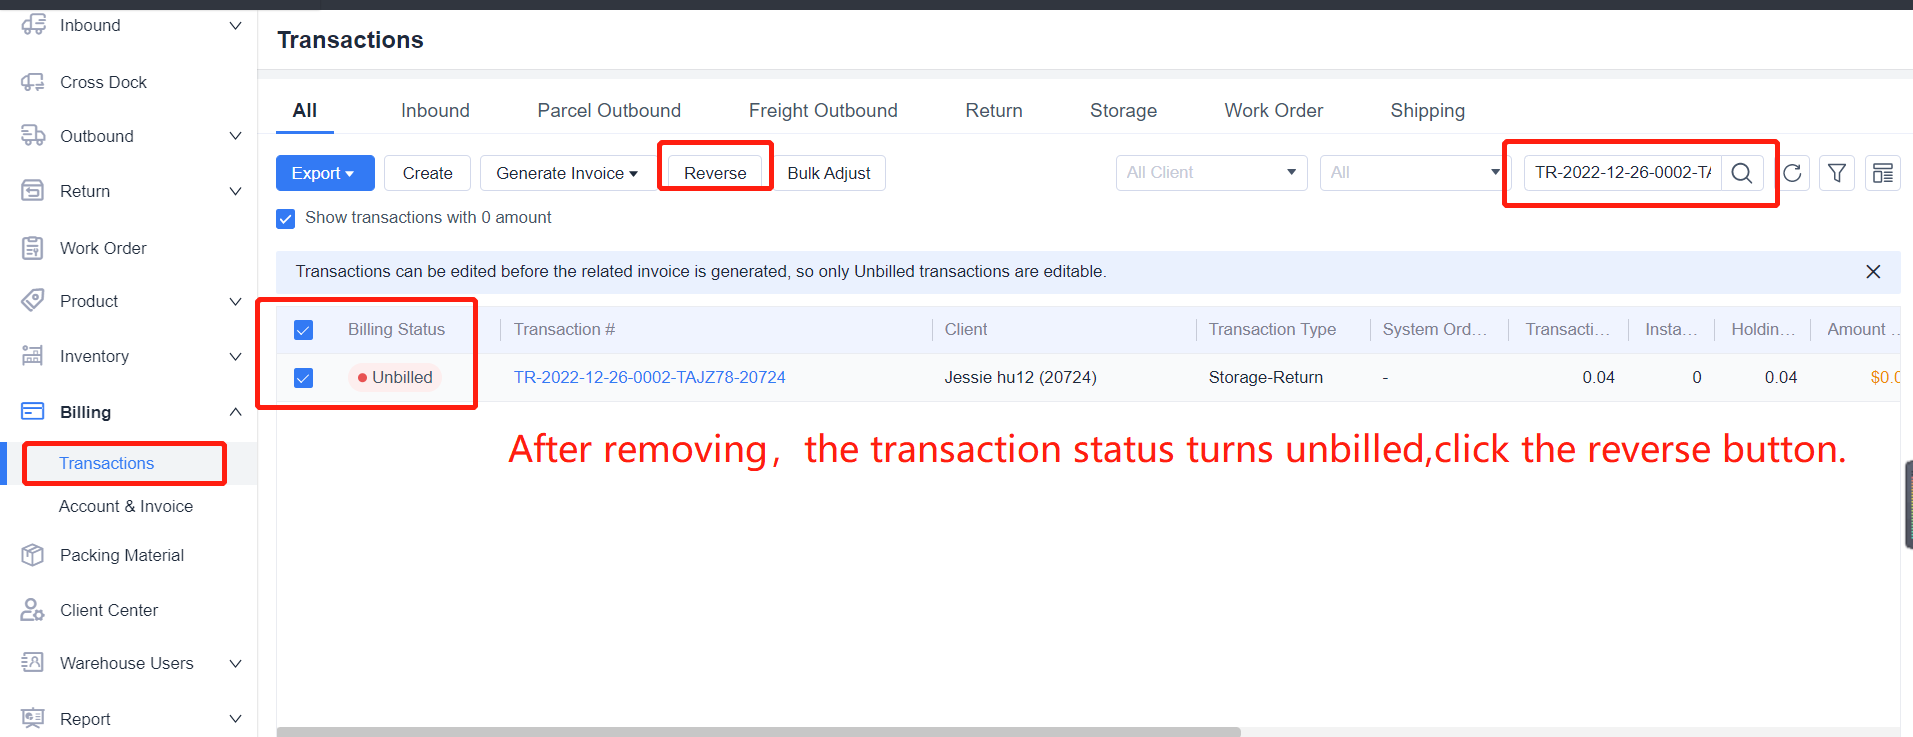Click the Amount column header

1863,330
